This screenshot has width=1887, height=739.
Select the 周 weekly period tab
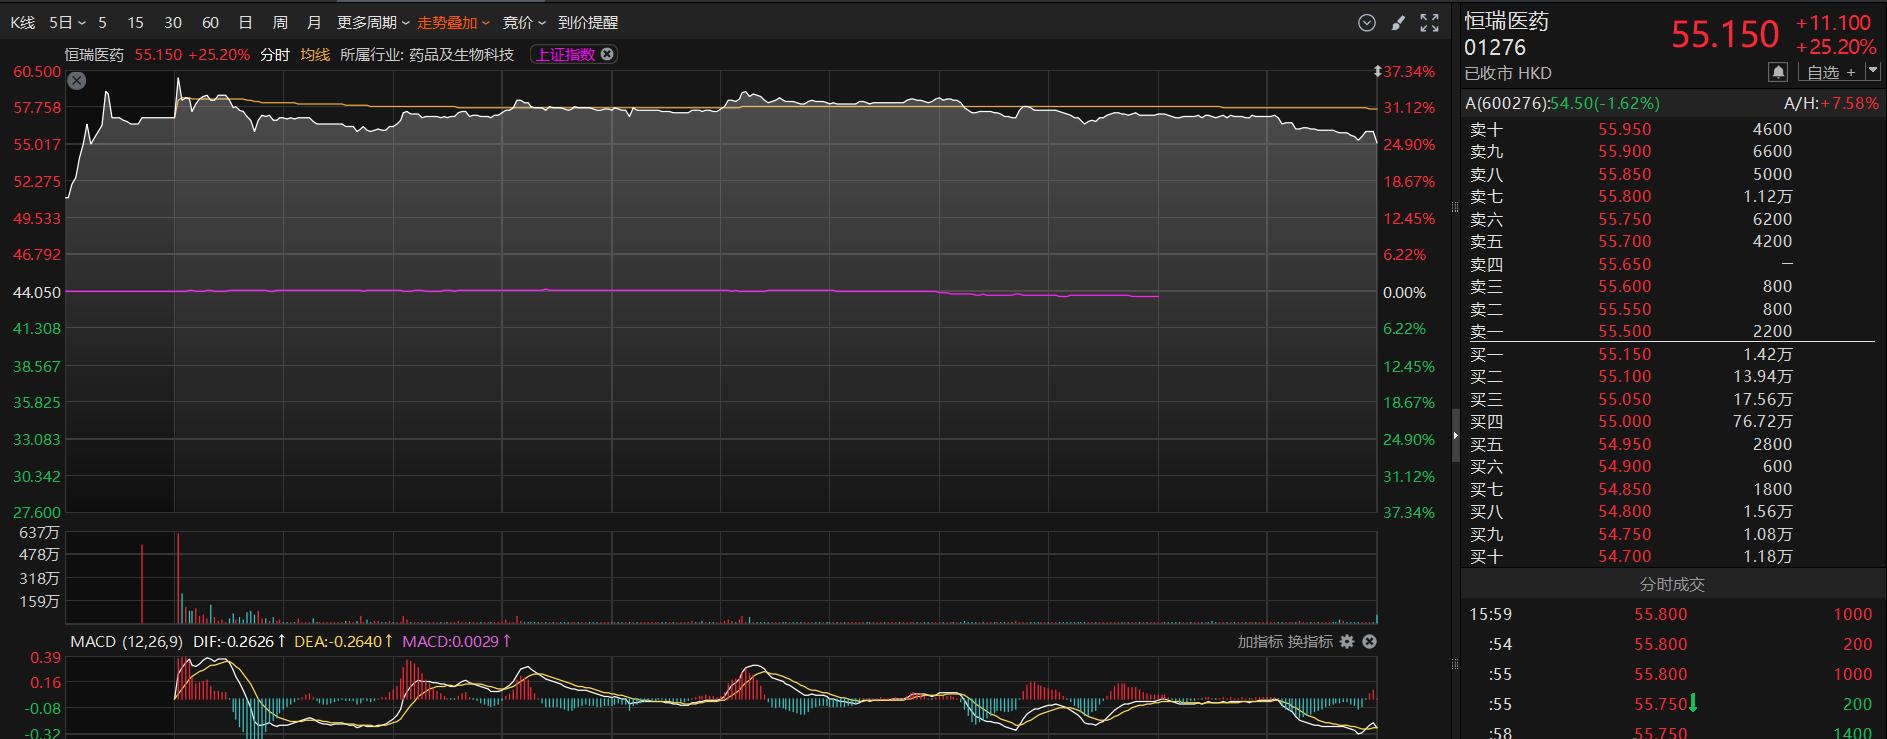pyautogui.click(x=280, y=23)
